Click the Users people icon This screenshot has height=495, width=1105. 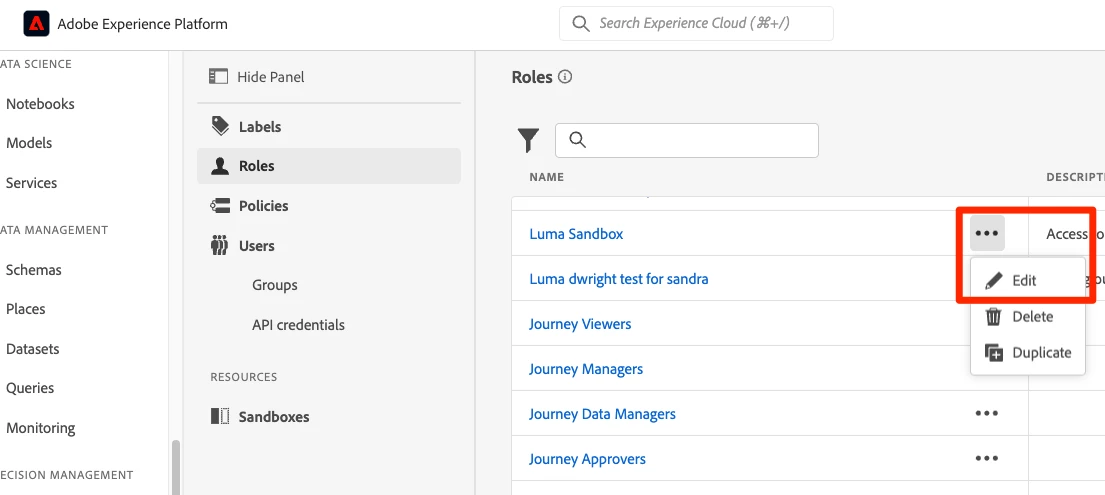(220, 246)
